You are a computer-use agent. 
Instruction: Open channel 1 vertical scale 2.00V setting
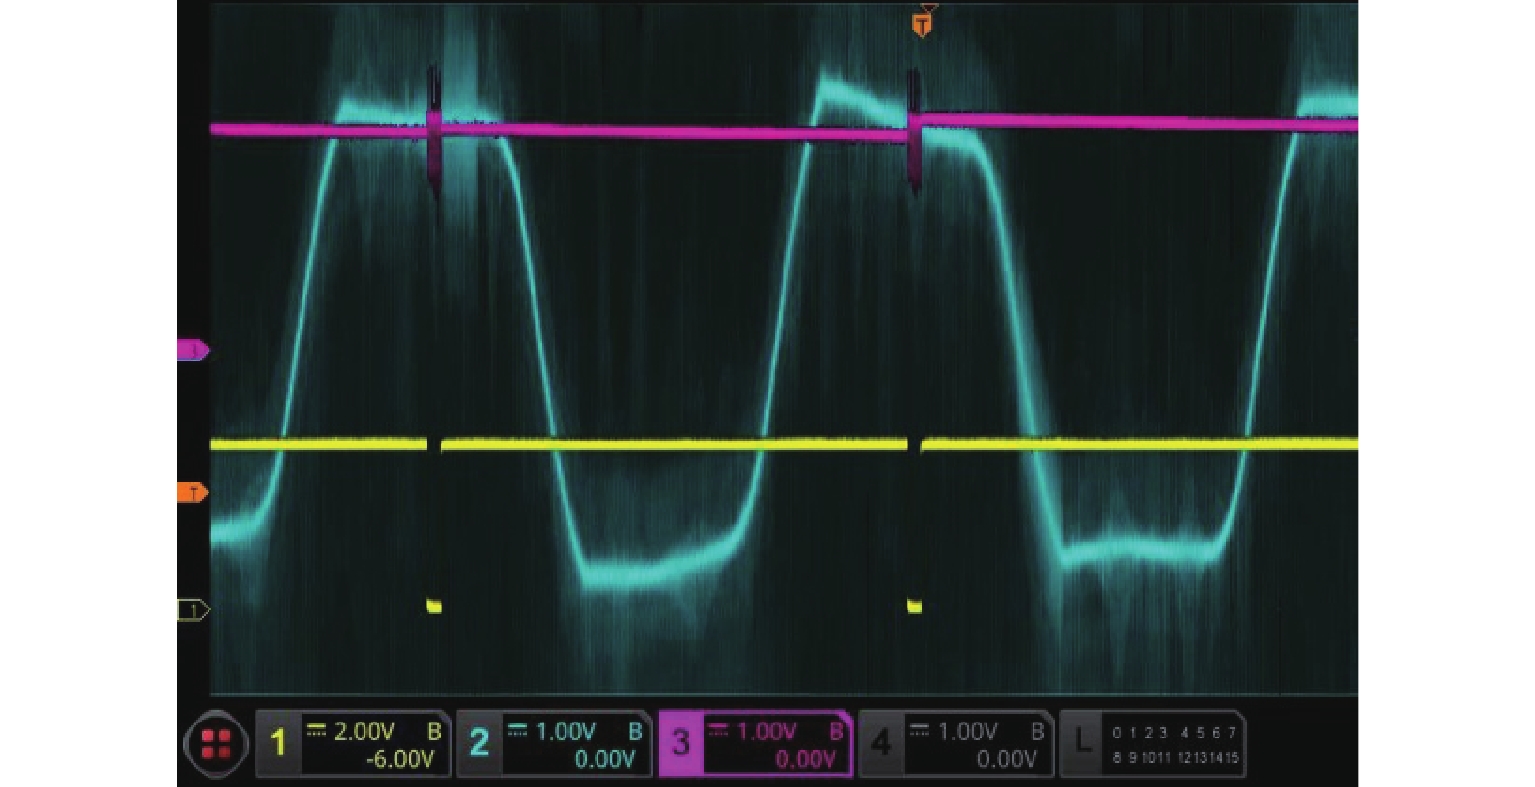[365, 732]
